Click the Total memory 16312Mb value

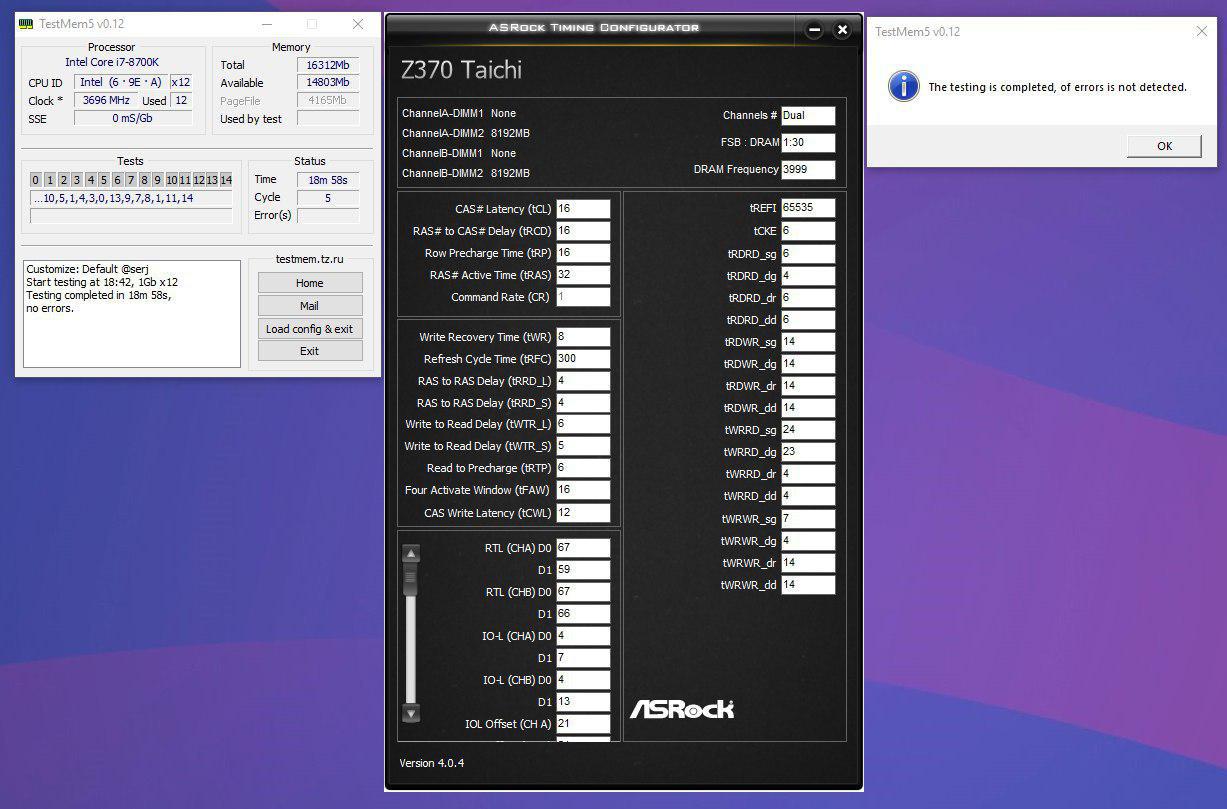point(326,65)
